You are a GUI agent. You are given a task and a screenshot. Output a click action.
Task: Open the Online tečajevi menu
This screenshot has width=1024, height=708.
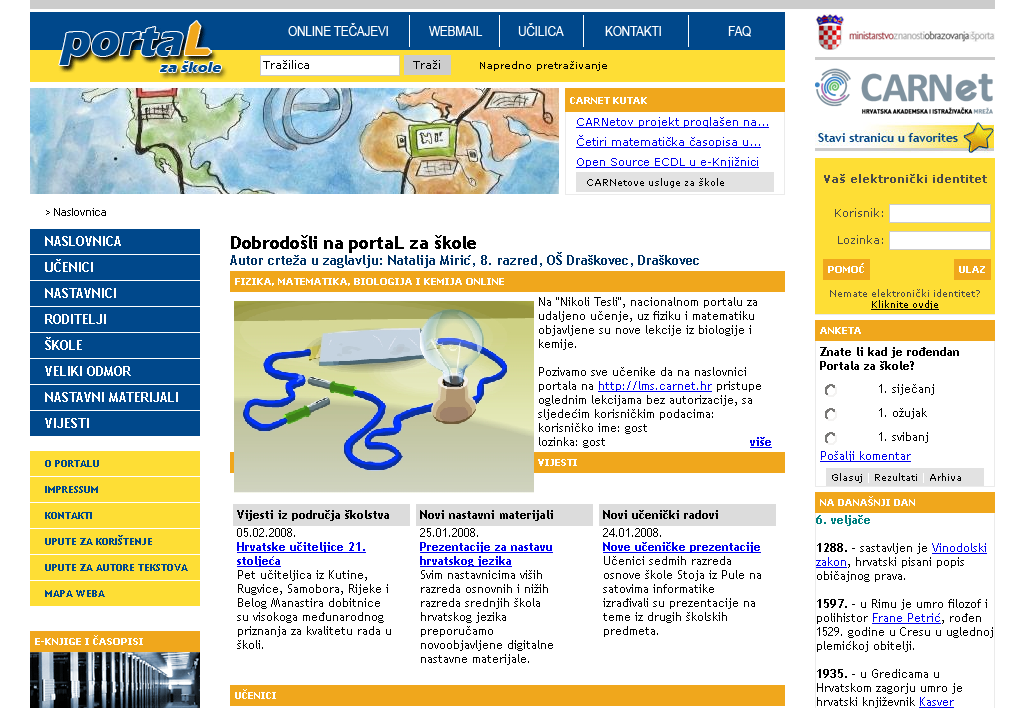(x=338, y=31)
